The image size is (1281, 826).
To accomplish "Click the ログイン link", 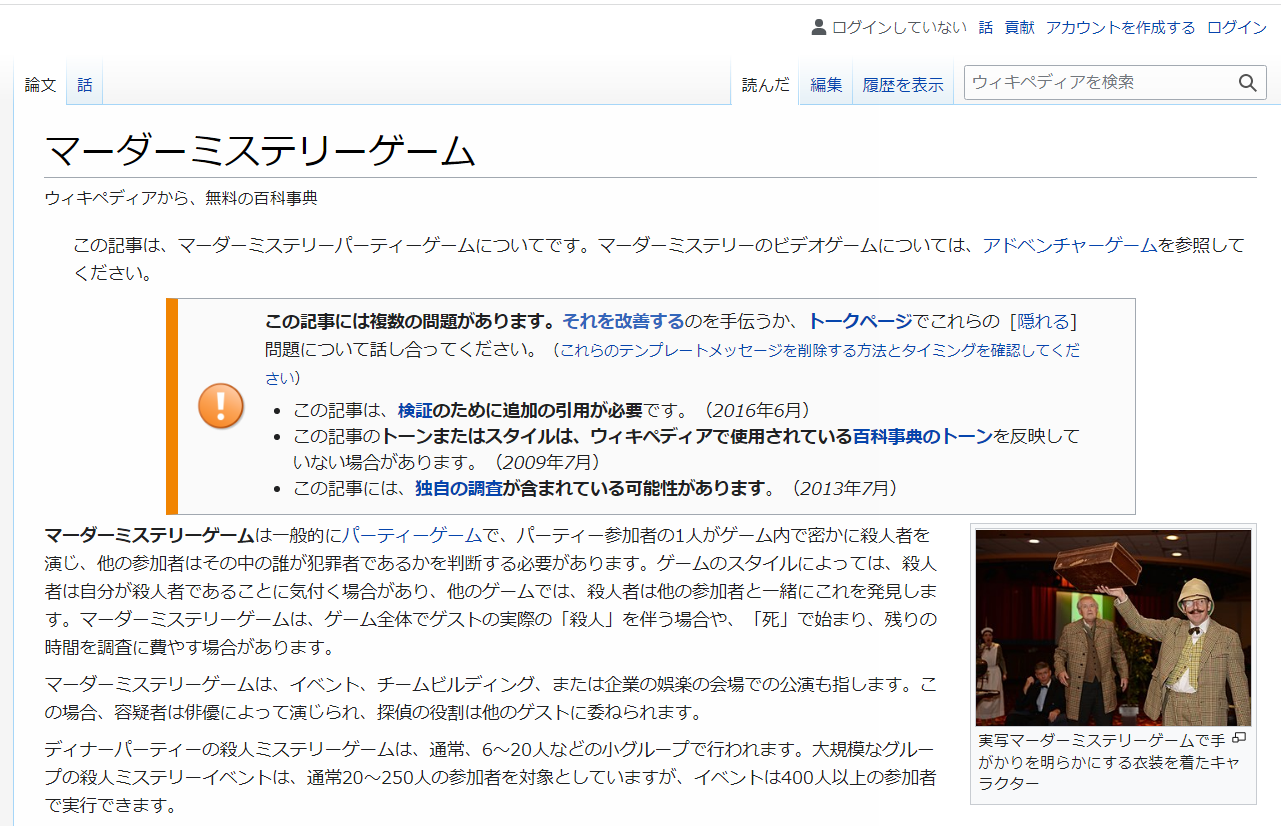I will 1236,27.
